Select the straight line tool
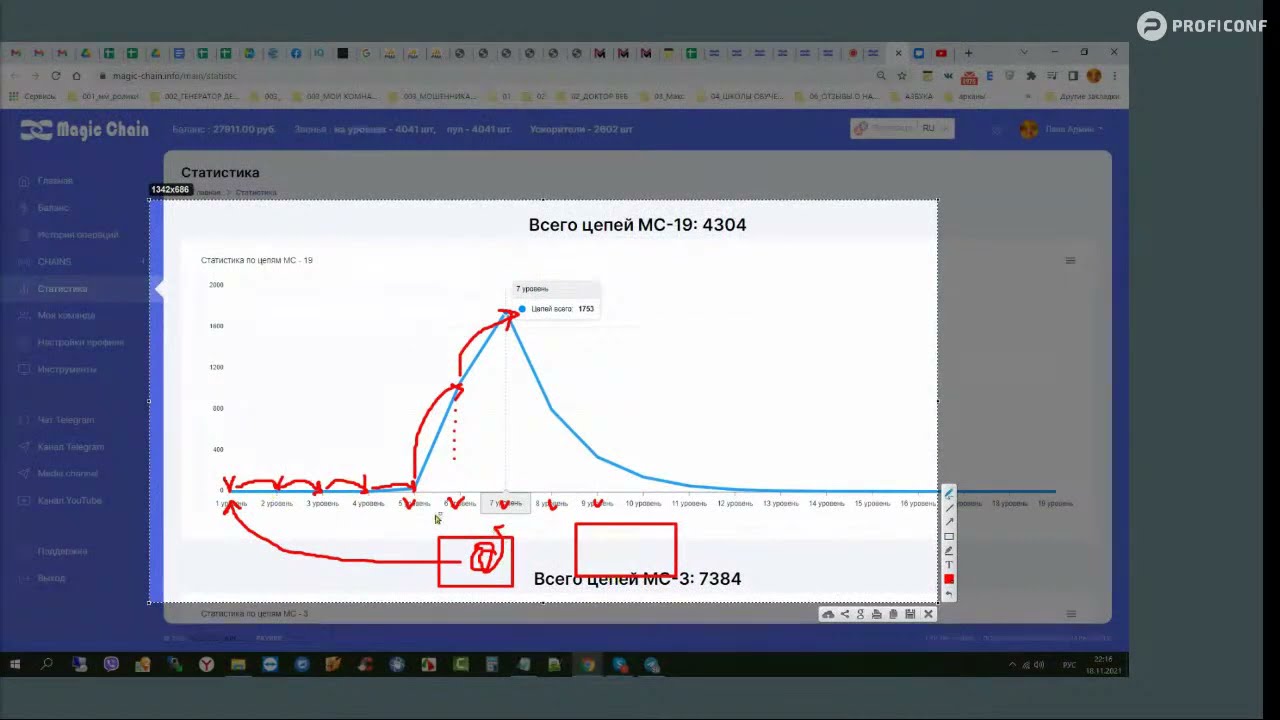The height and width of the screenshot is (720, 1280). pyautogui.click(x=949, y=508)
